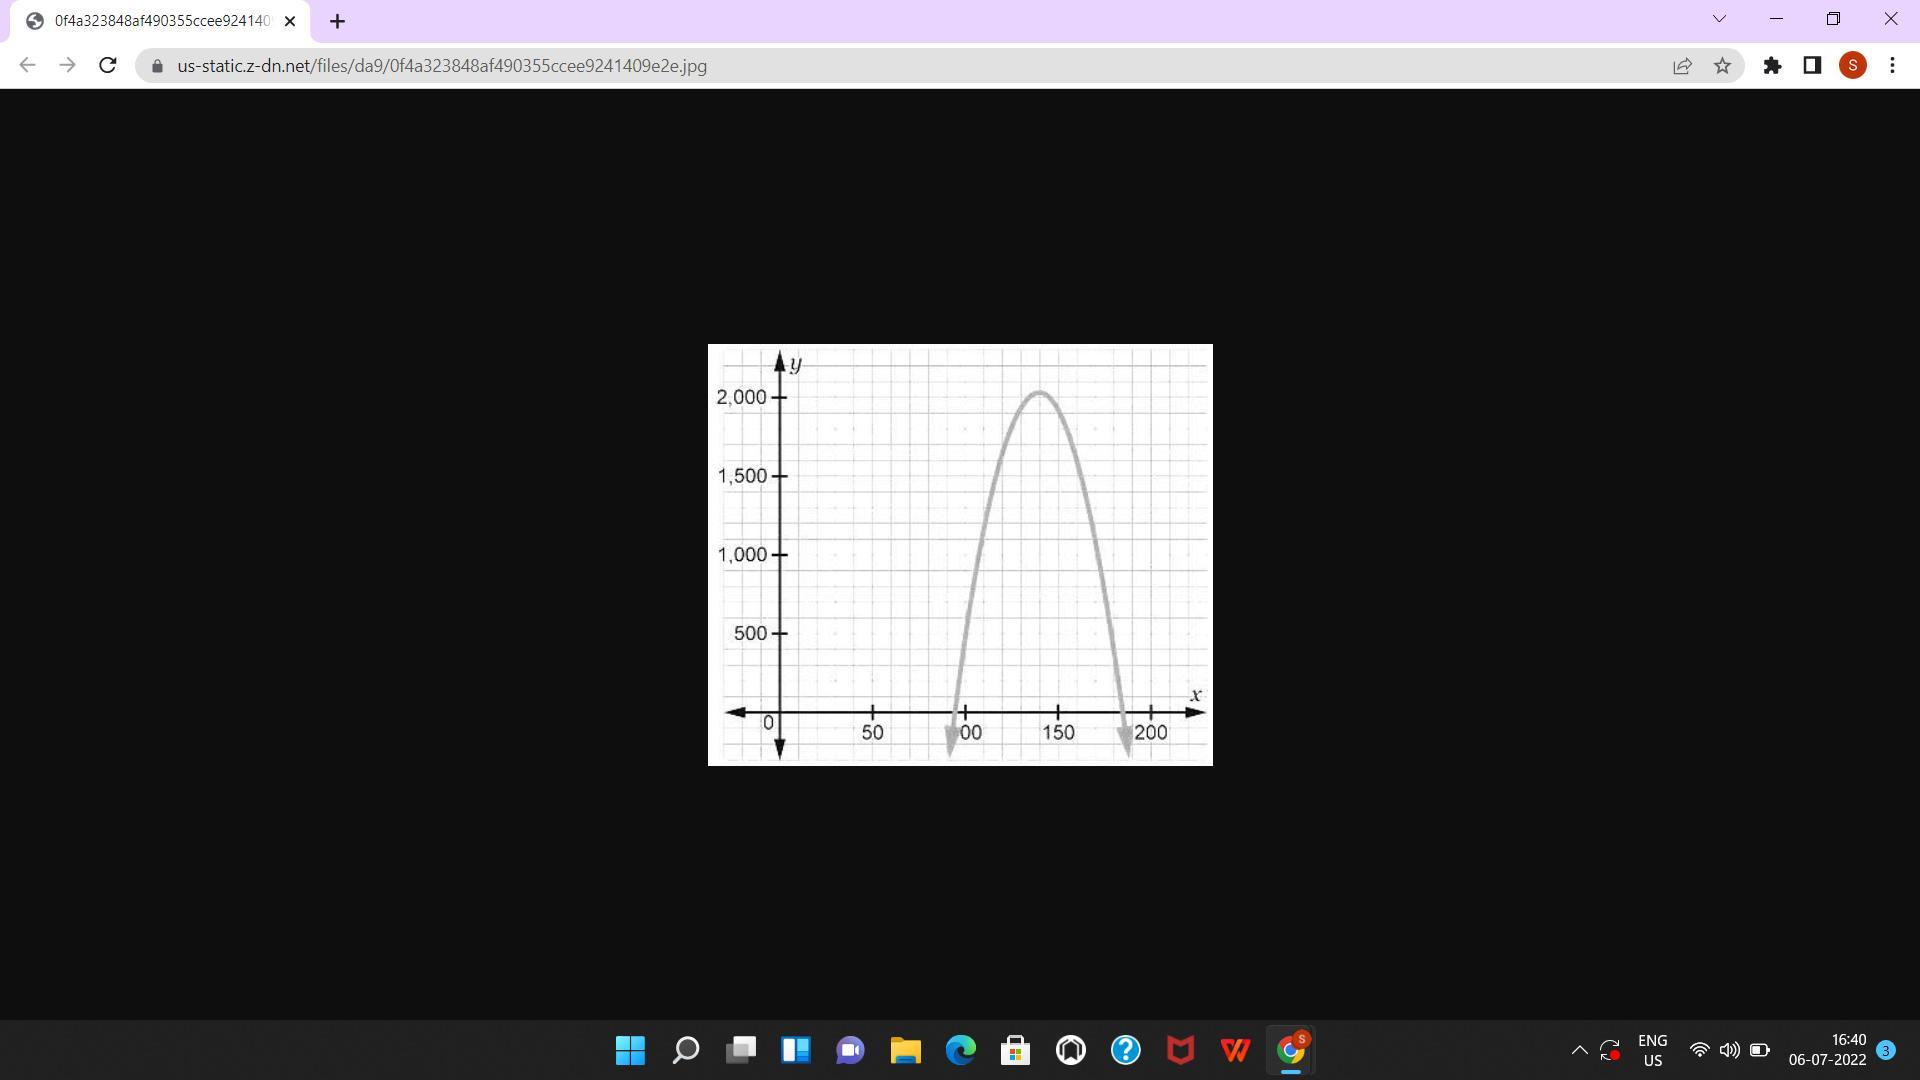The image size is (1920, 1080).
Task: Open taskbar search magnifier
Action: pos(686,1050)
